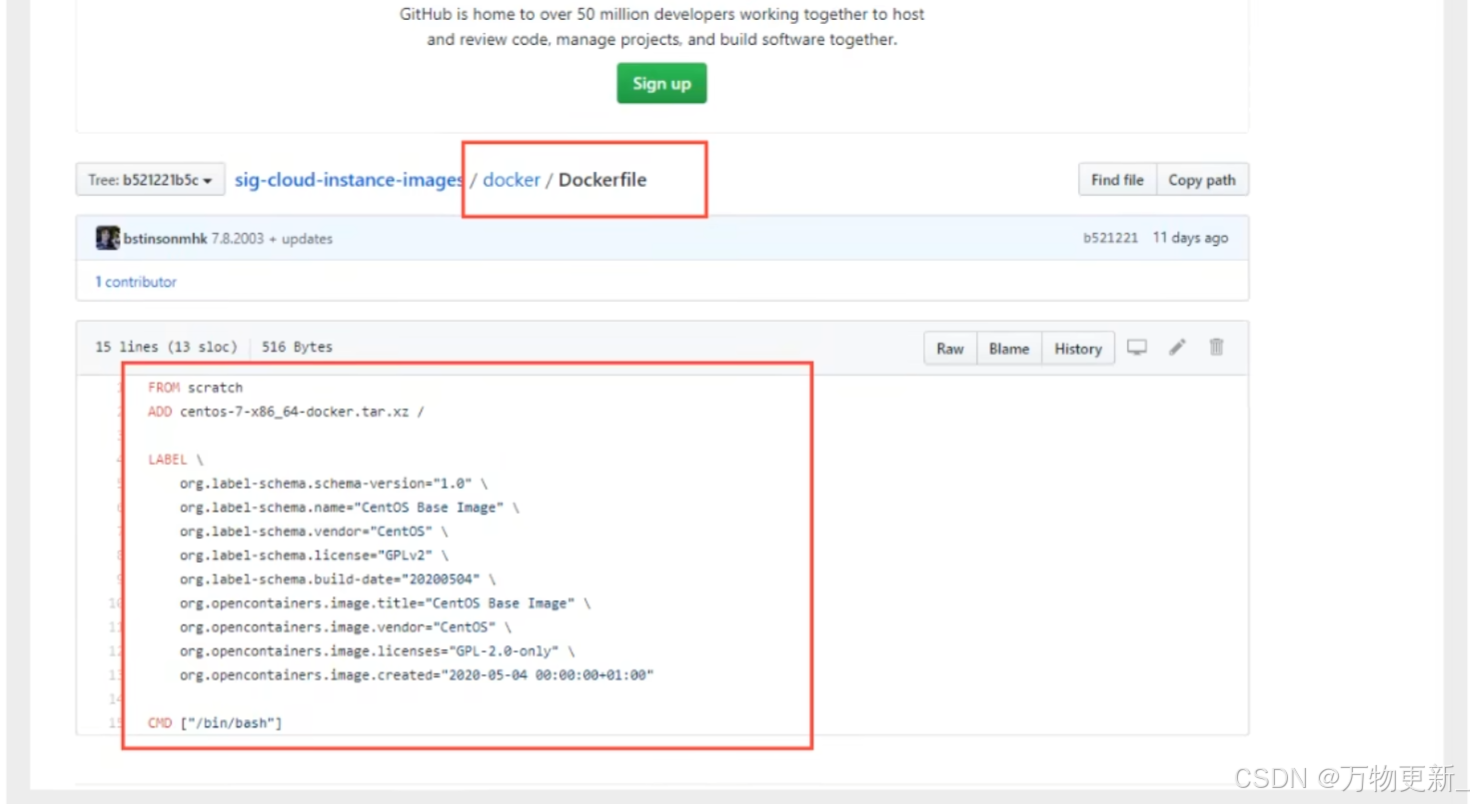Click the pencil edit file icon
Viewport: 1474px width, 804px height.
point(1177,347)
